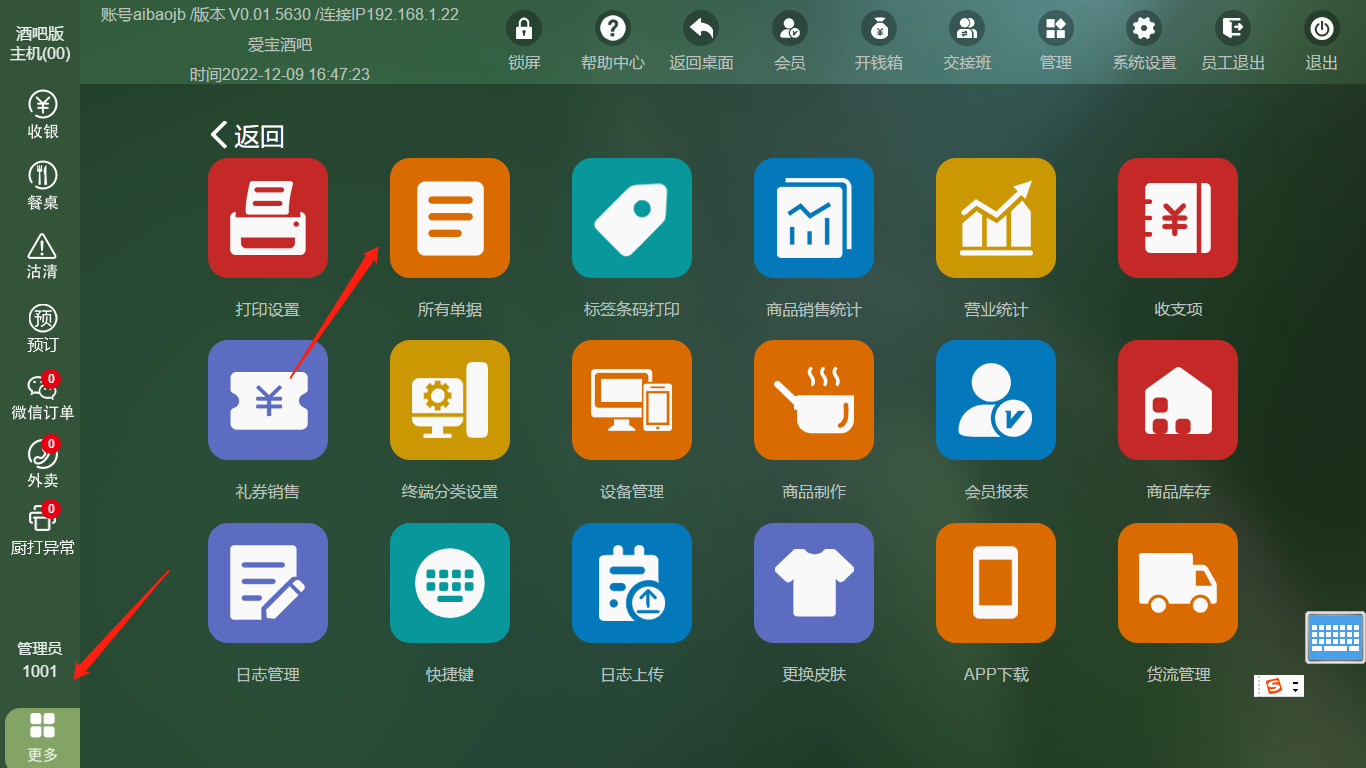Click the 返回 back link
Image resolution: width=1366 pixels, height=768 pixels.
[x=247, y=136]
